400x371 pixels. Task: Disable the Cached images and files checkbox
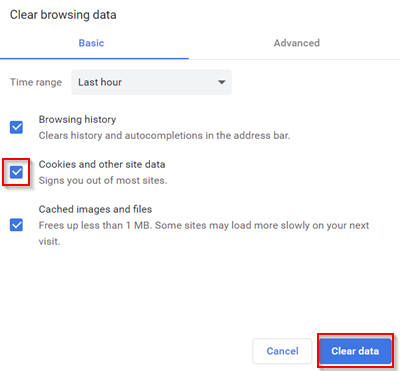(16, 225)
